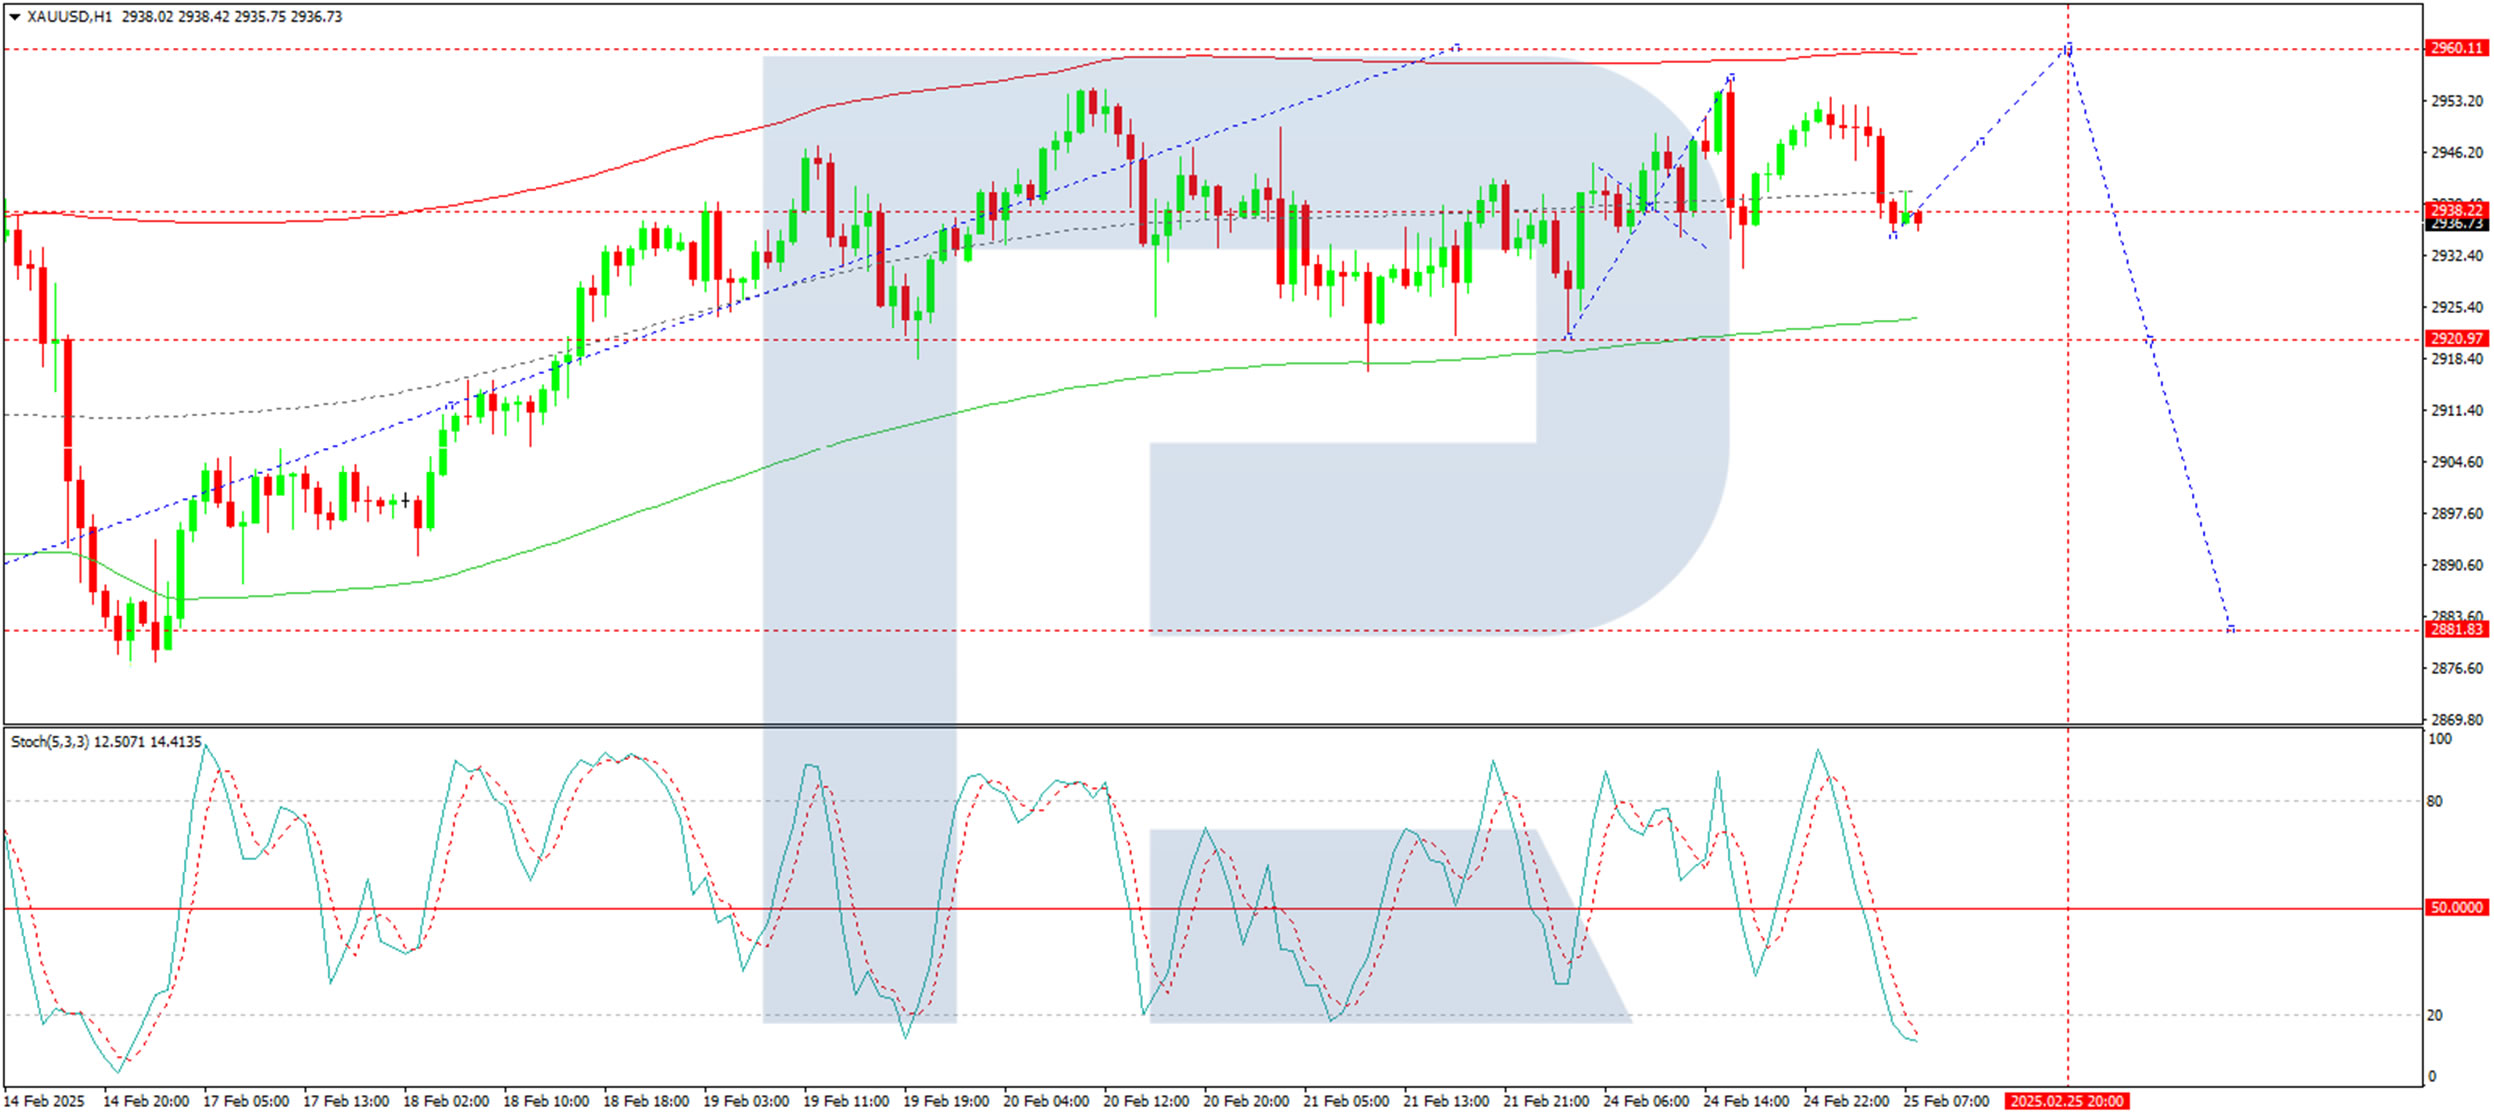This screenshot has width=2494, height=1119.
Task: Click the red 2025.02.25 20:00 date tag
Action: pos(2066,1101)
